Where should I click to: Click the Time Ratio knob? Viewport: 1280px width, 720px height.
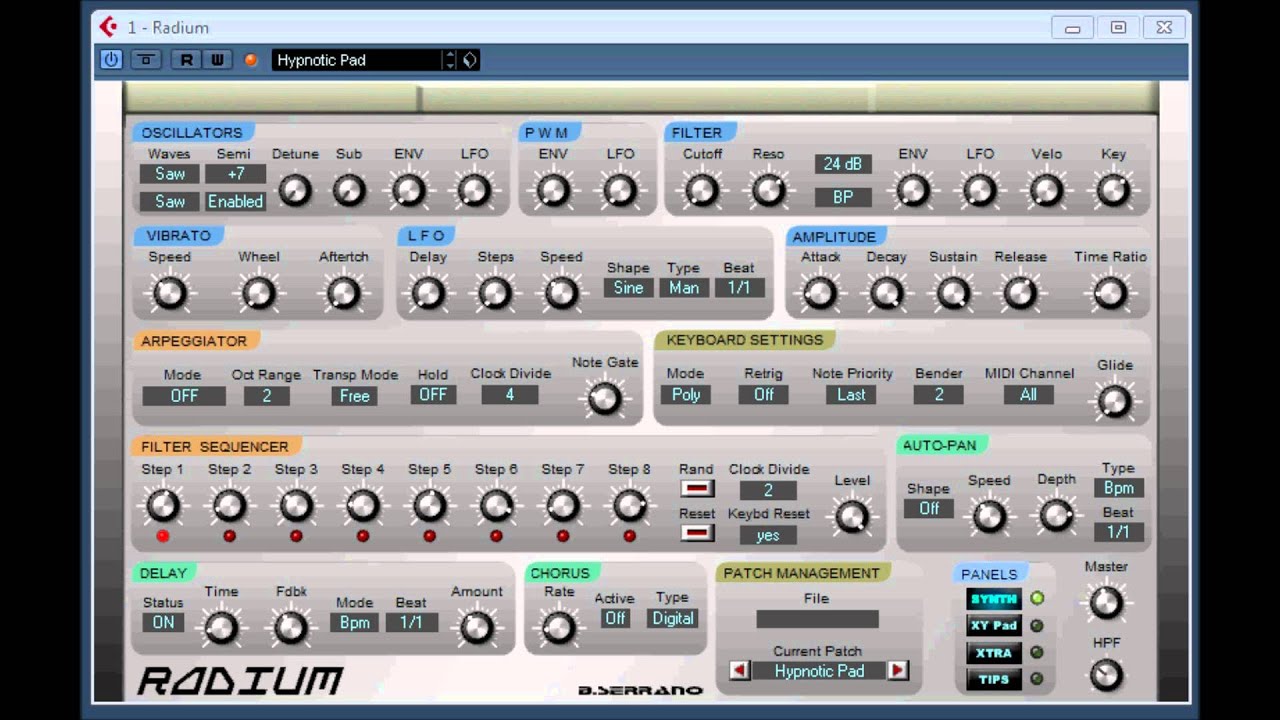click(x=1110, y=293)
